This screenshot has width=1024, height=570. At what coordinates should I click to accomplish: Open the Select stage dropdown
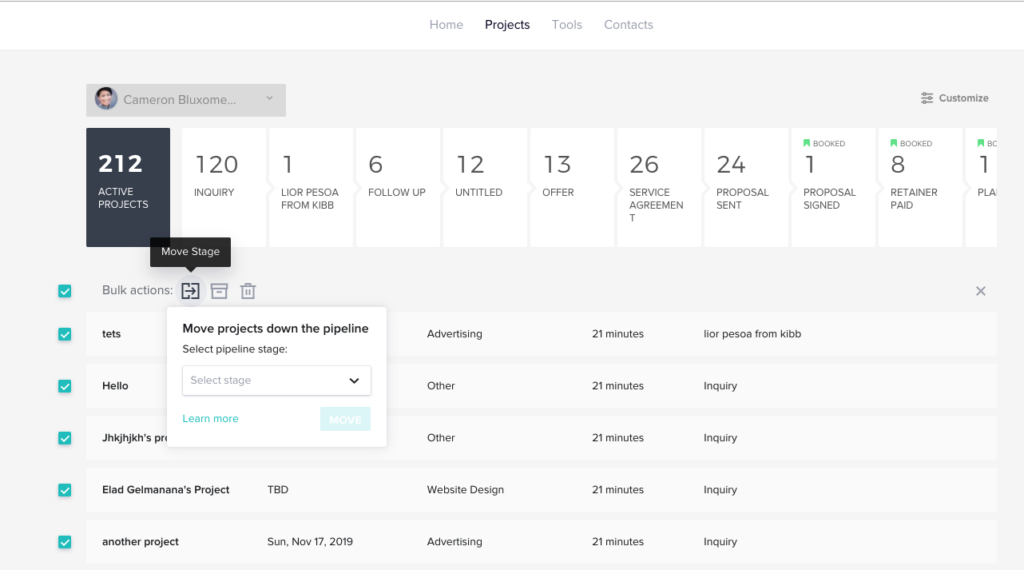tap(276, 380)
